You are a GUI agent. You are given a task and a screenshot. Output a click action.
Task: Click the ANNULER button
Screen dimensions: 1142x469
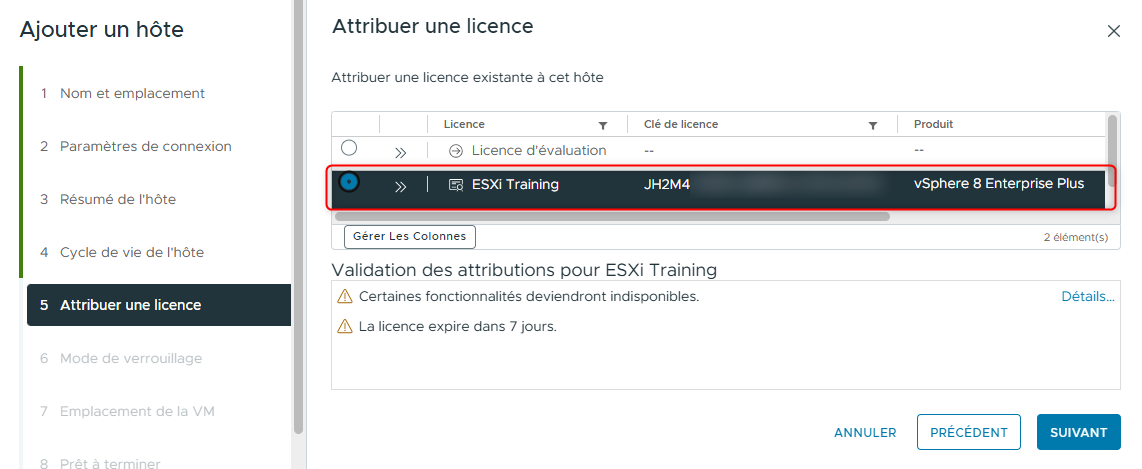865,433
